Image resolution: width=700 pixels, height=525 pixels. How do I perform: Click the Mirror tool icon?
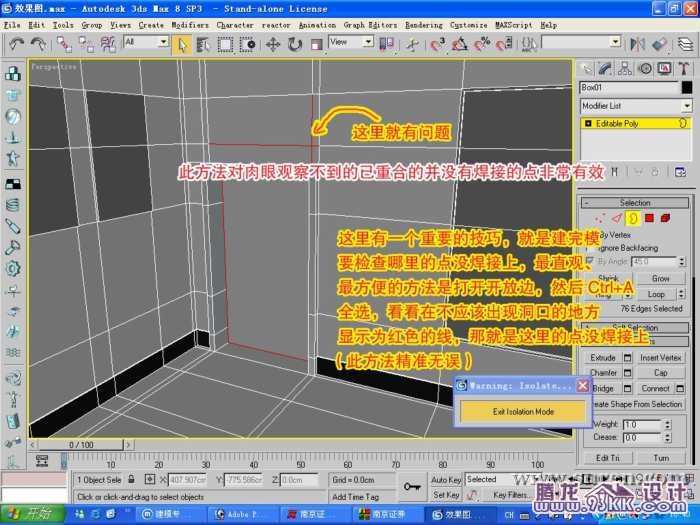tap(638, 44)
